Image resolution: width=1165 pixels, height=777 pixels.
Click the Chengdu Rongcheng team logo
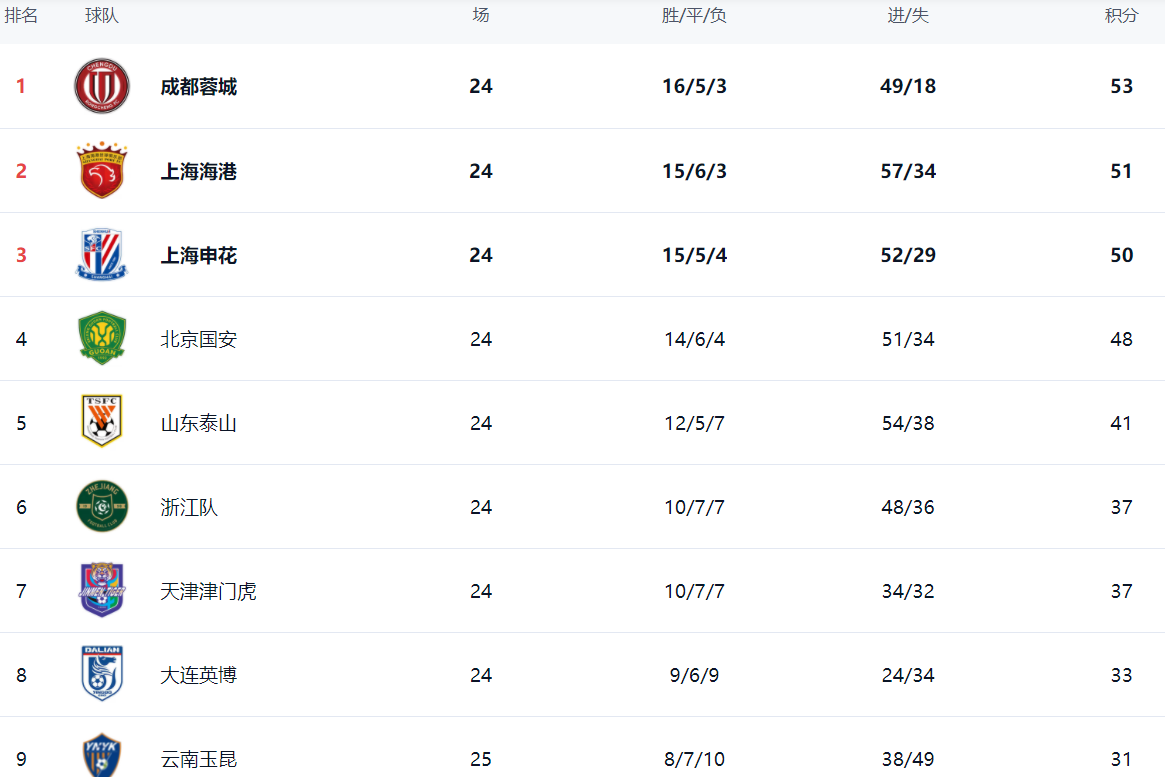tap(102, 86)
